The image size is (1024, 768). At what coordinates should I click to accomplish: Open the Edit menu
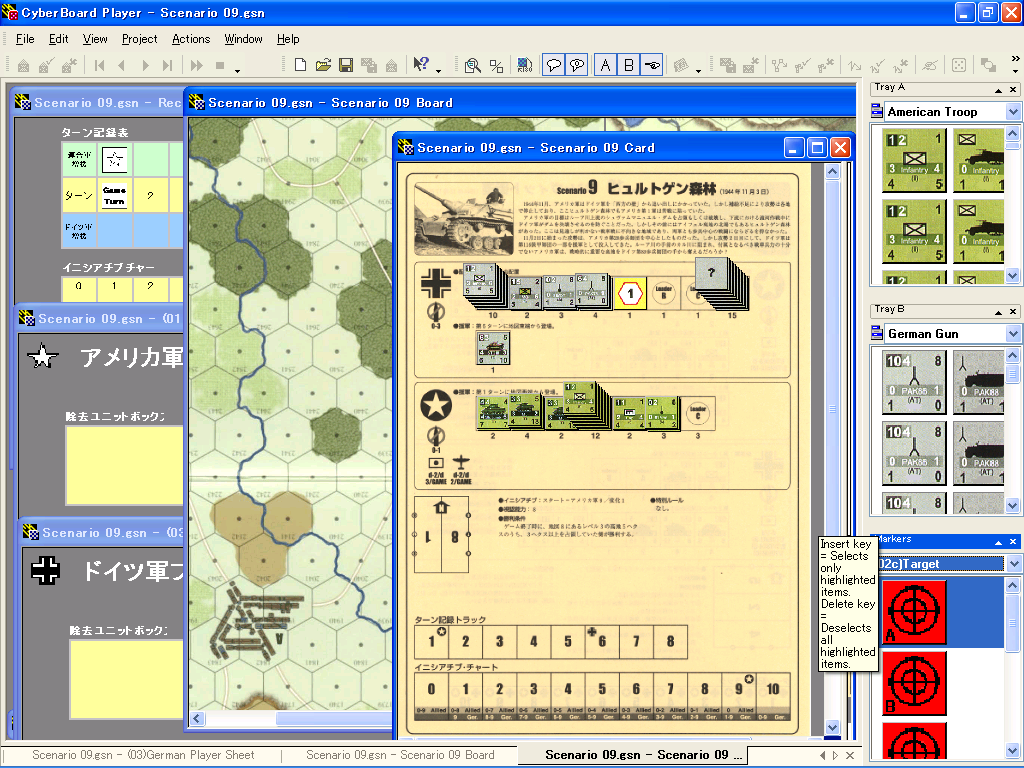58,39
